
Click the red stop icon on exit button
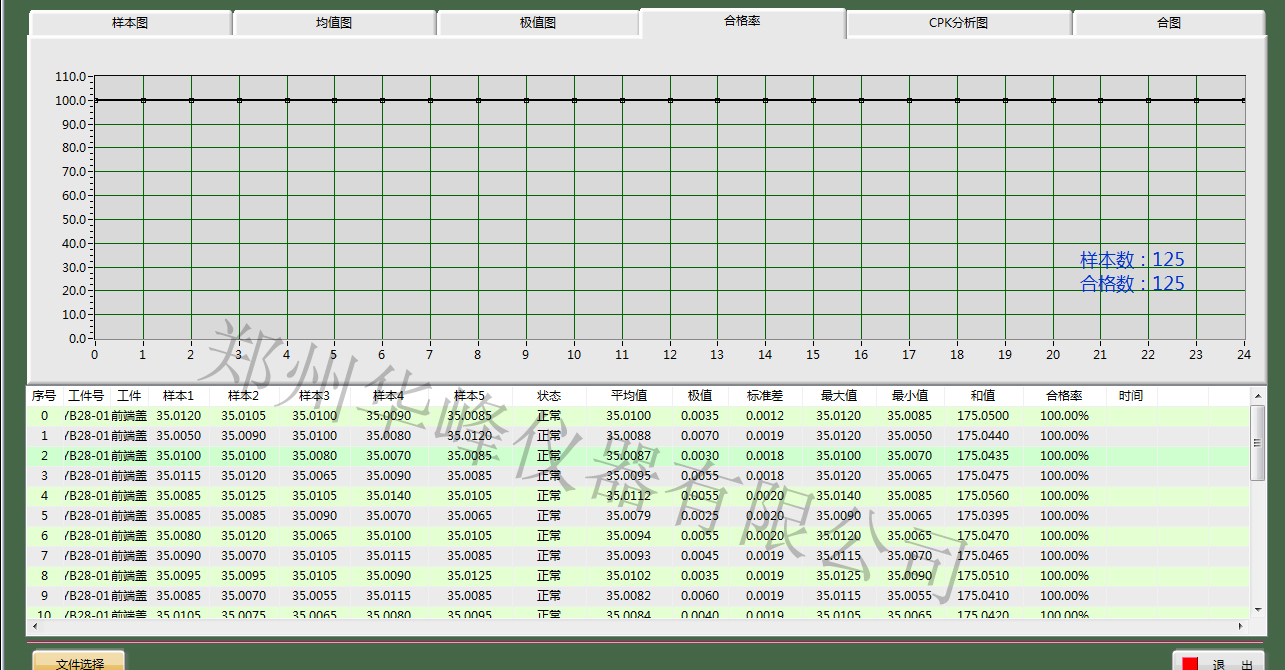click(1190, 664)
